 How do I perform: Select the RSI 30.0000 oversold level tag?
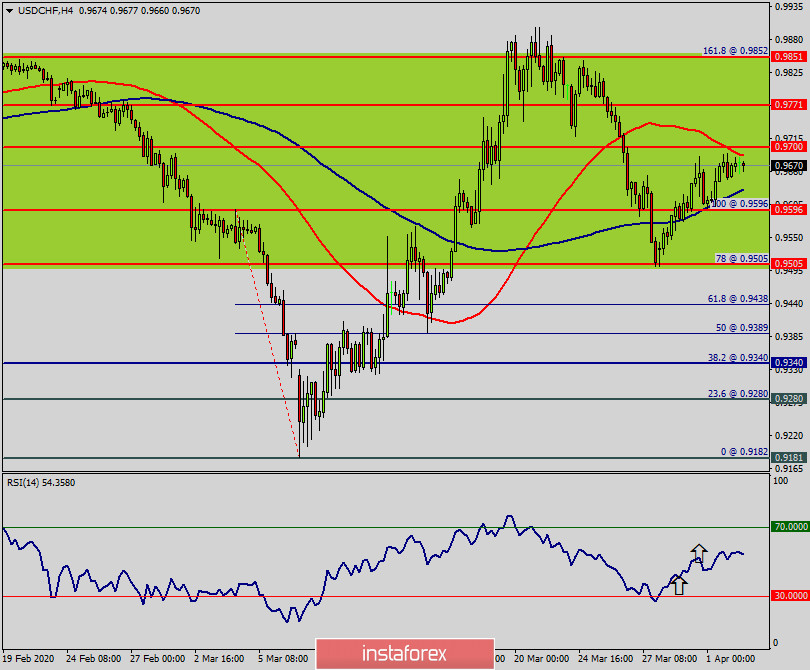[789, 596]
